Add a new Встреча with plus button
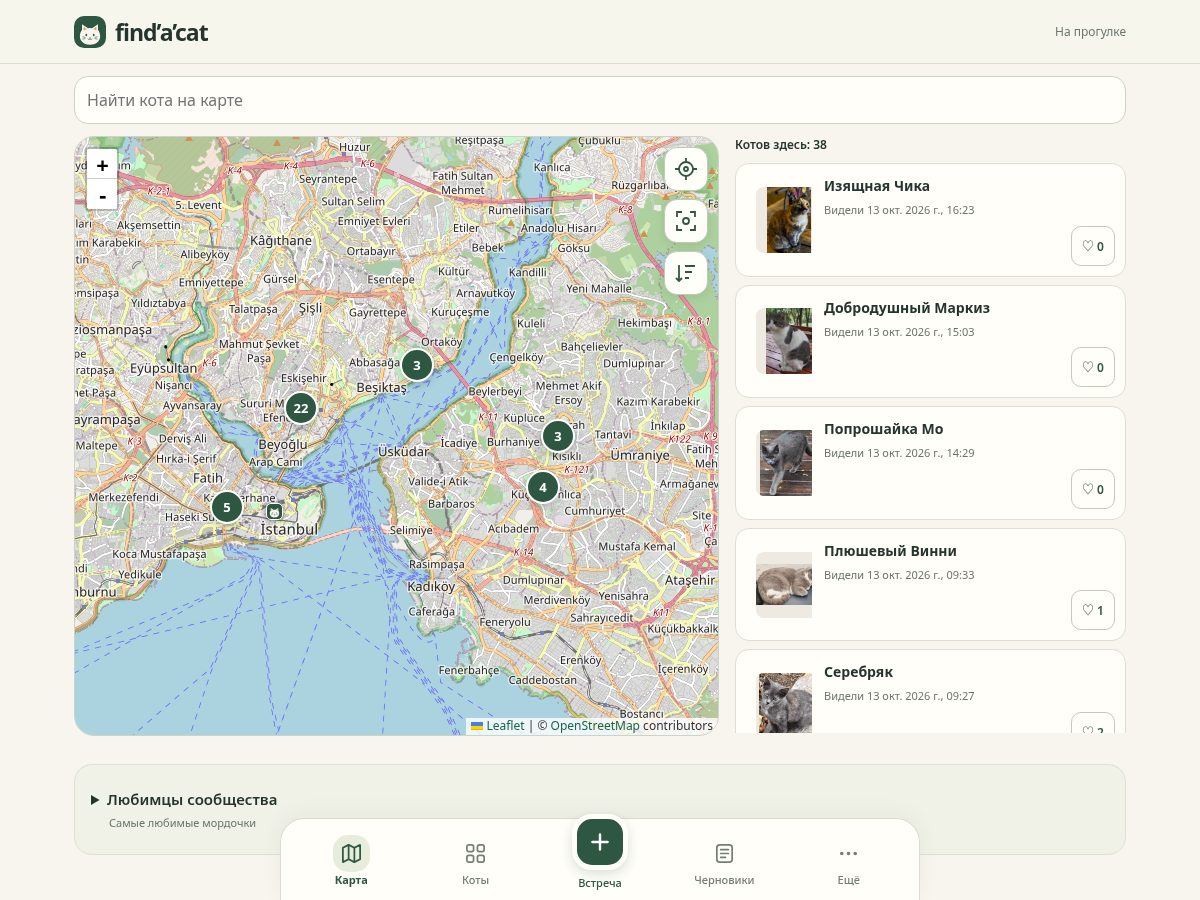Screen dimensions: 1200x900 (x=600, y=842)
